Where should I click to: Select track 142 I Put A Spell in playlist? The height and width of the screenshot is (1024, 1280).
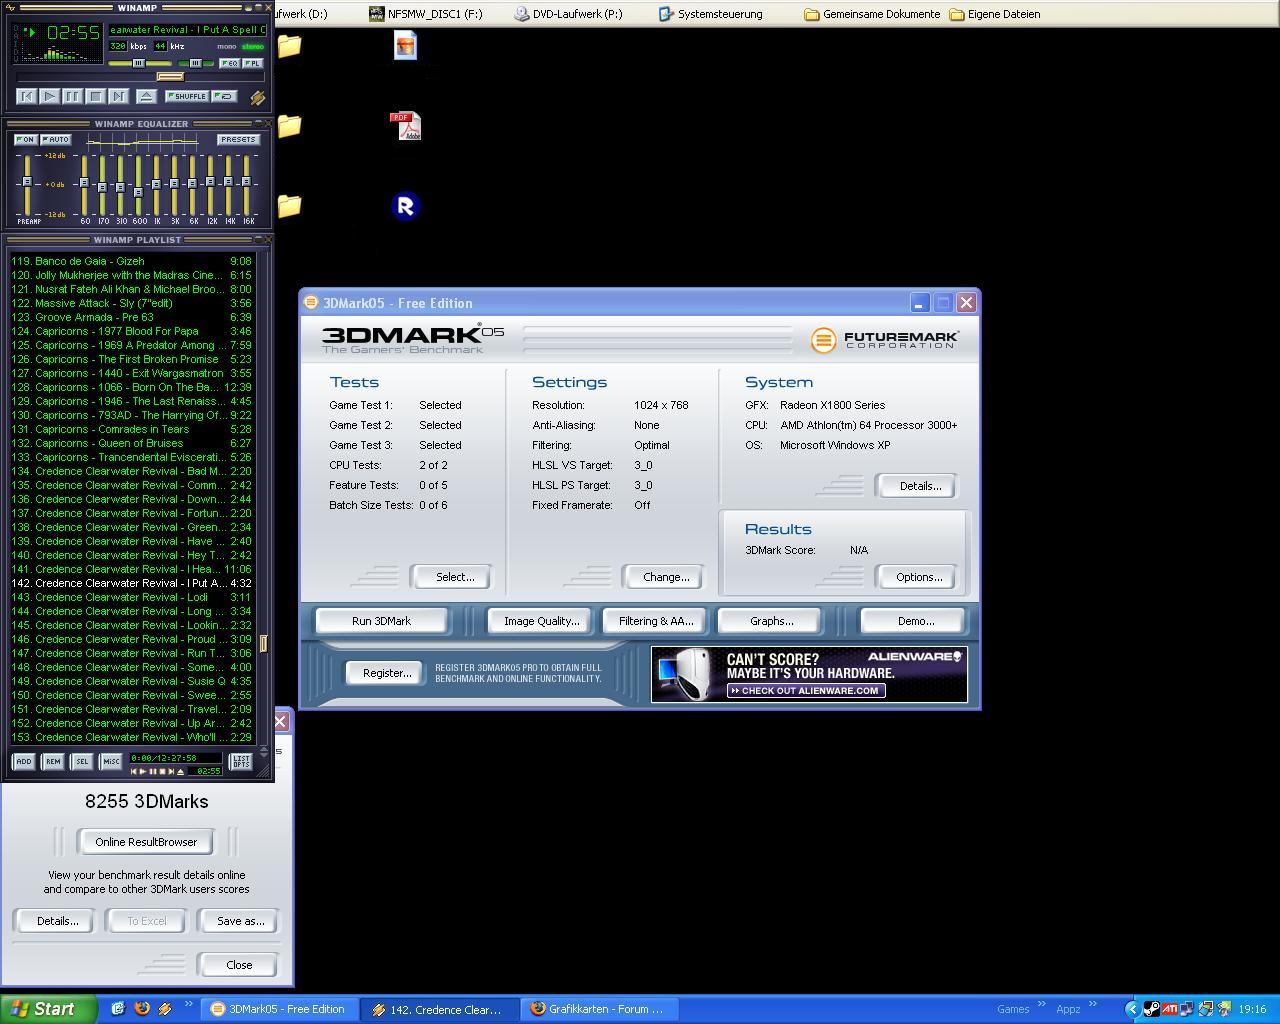point(132,583)
